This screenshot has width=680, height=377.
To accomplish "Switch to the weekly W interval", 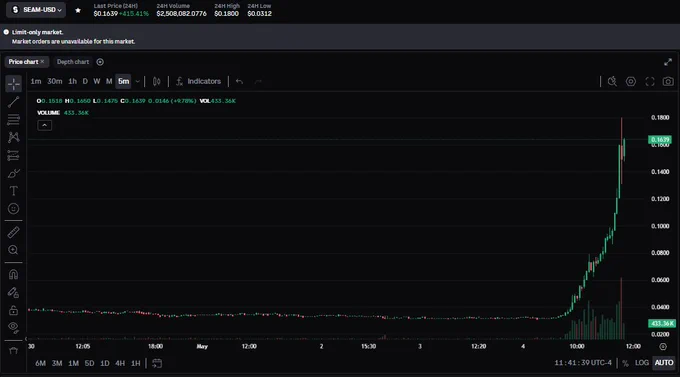I will 97,81.
